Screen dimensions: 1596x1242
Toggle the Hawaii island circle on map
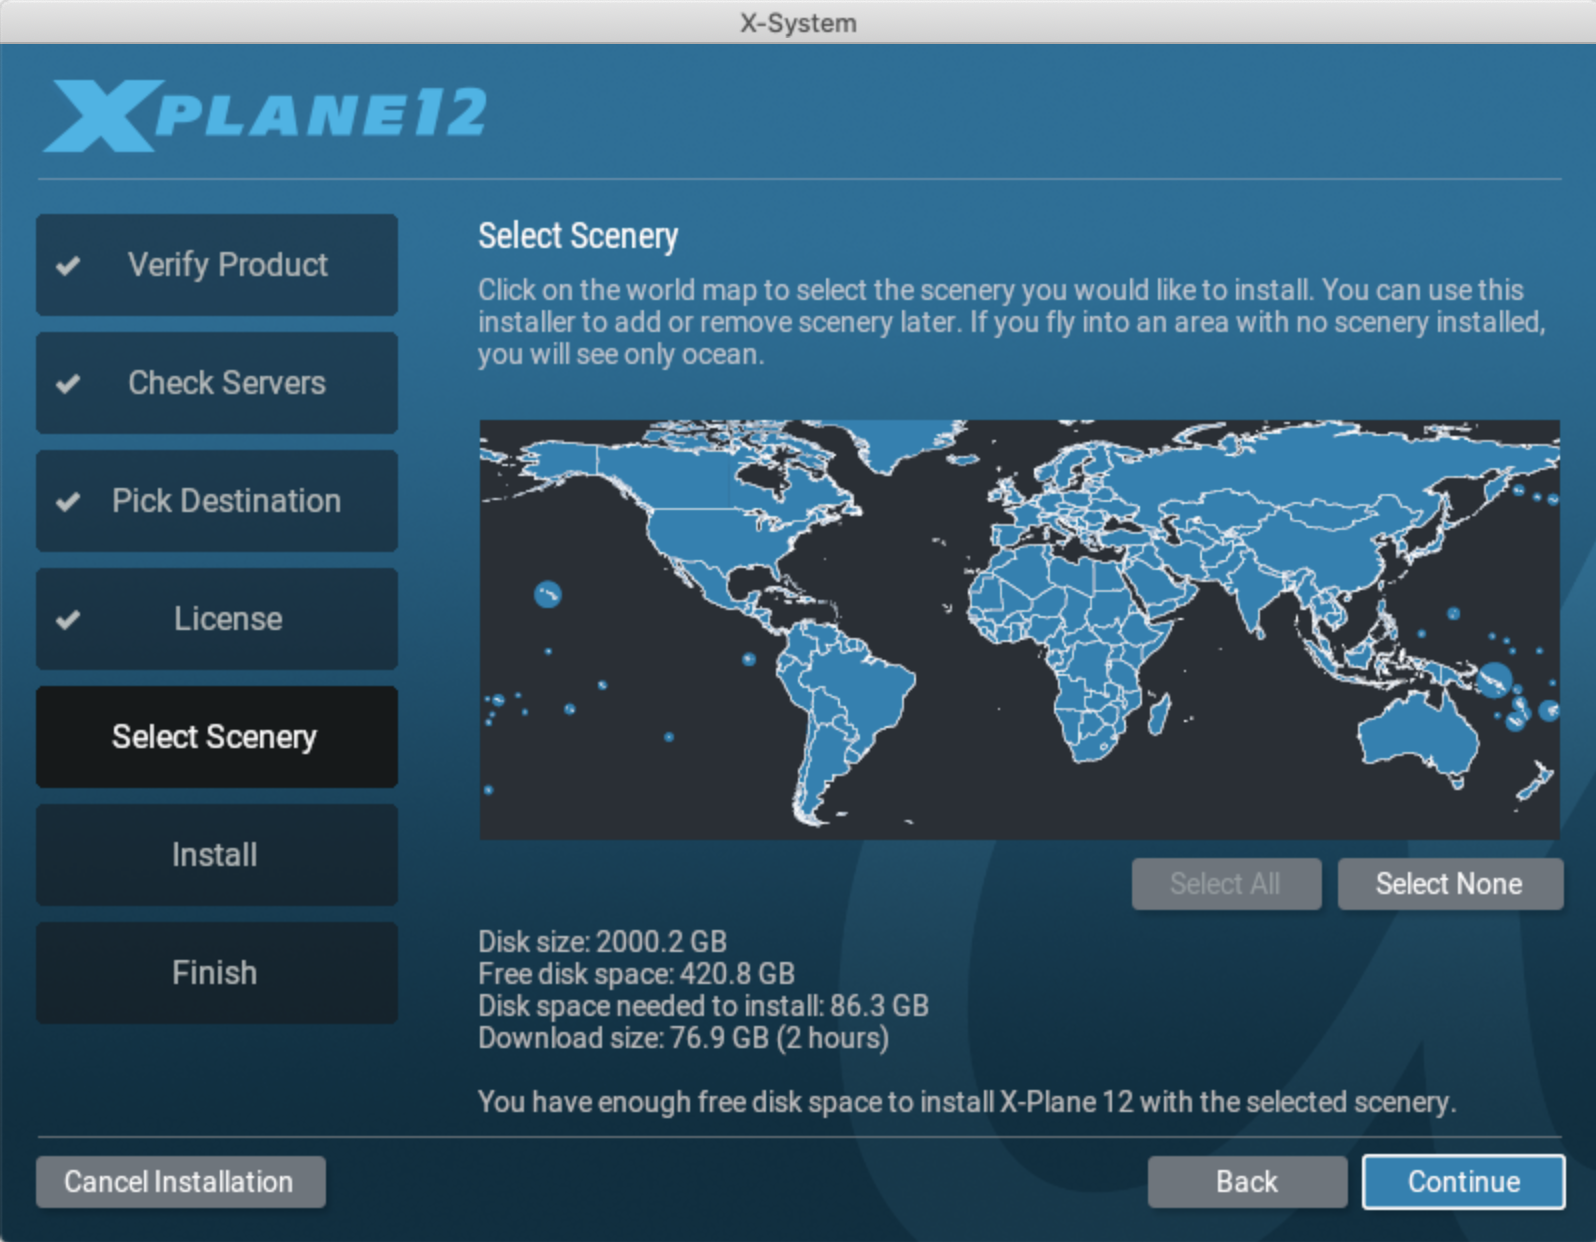[x=547, y=595]
